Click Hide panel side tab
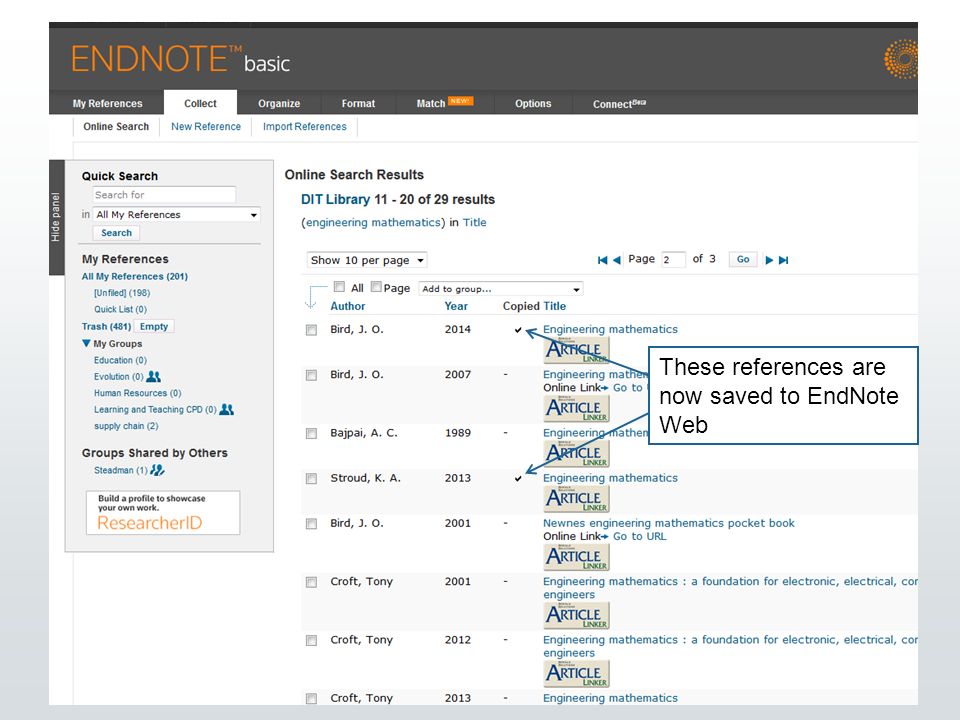The image size is (960, 720). (56, 217)
